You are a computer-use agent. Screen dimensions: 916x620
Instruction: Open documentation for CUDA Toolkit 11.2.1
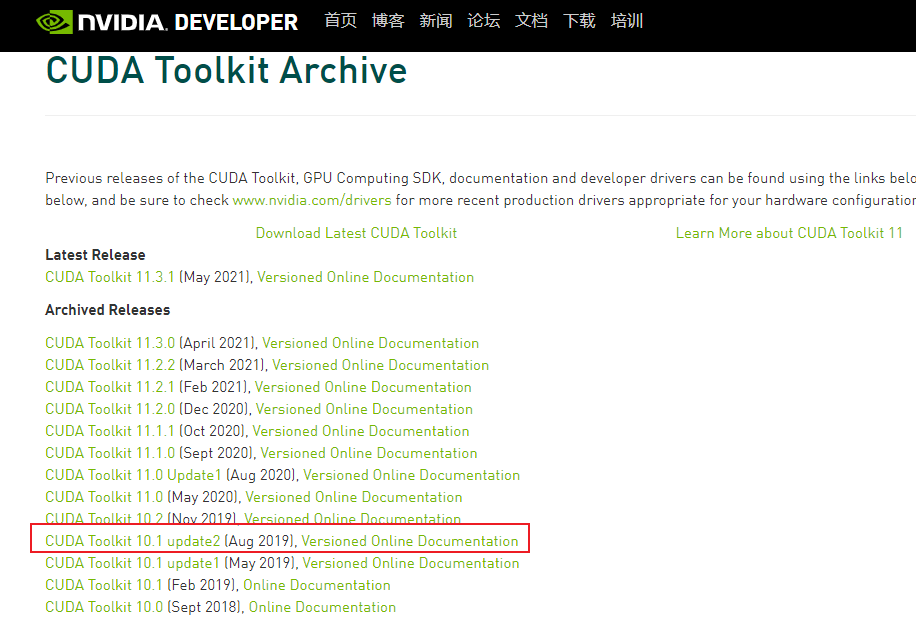(363, 387)
